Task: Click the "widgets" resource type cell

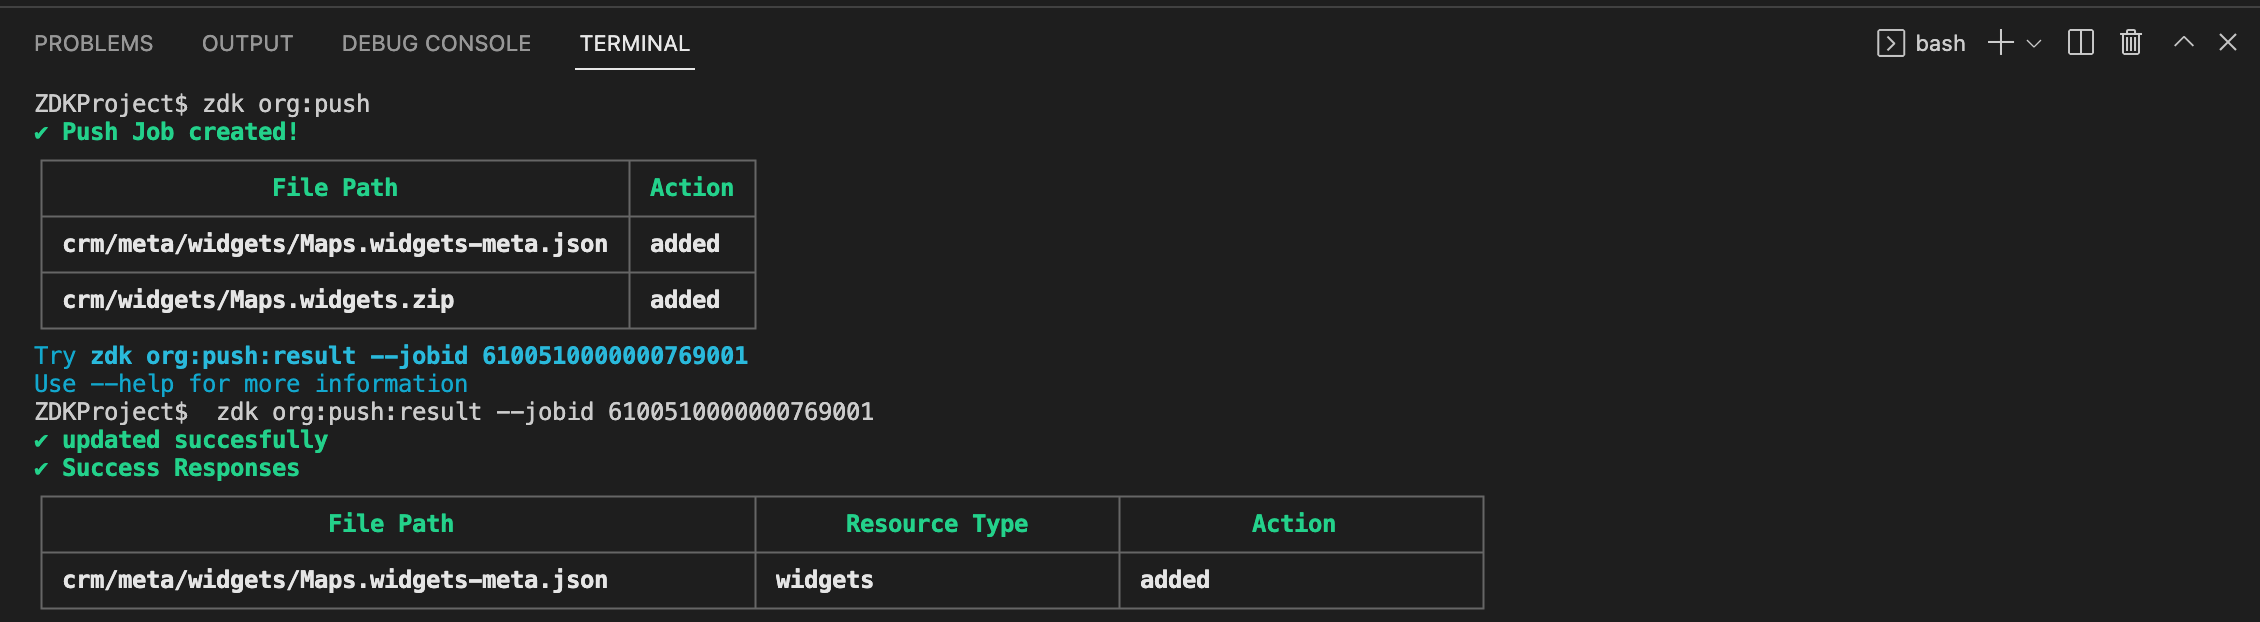Action: (824, 580)
